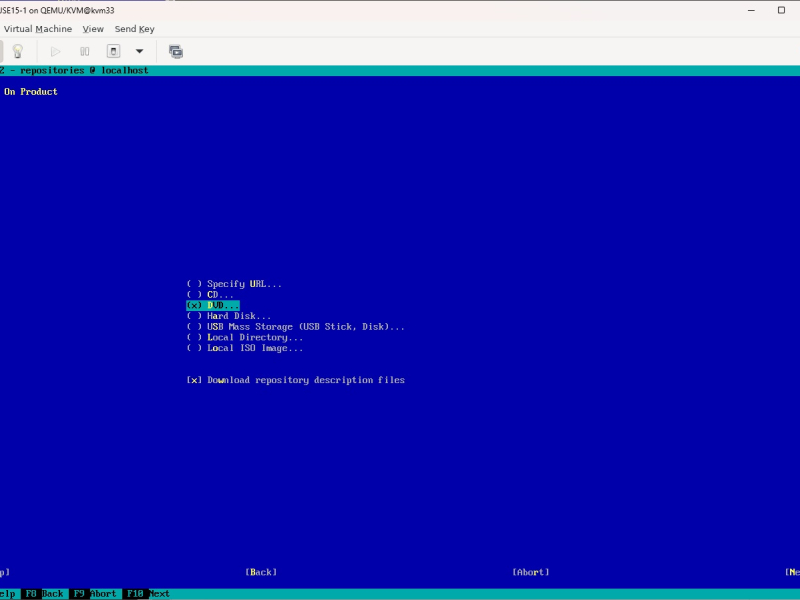Minimize the virtual machine window

[x=751, y=10]
